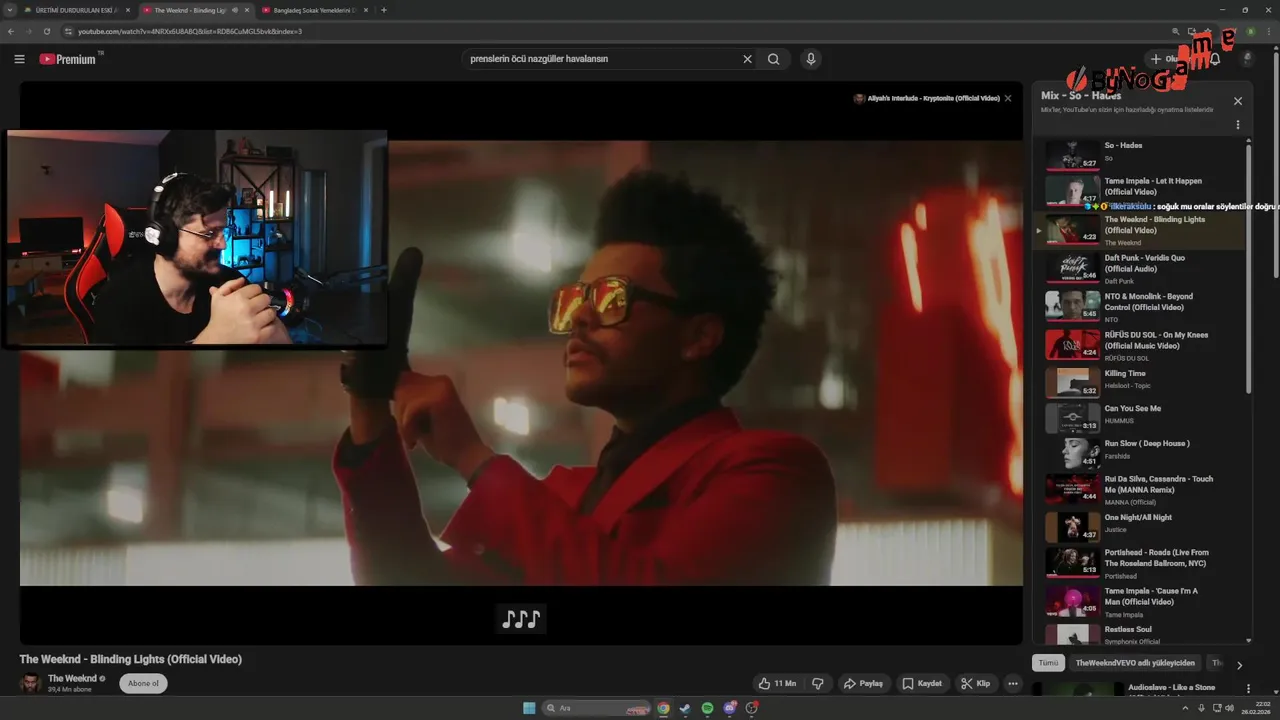Screen dimensions: 1280x720
Task: Play Portishead - Roads live video
Action: (1139, 563)
